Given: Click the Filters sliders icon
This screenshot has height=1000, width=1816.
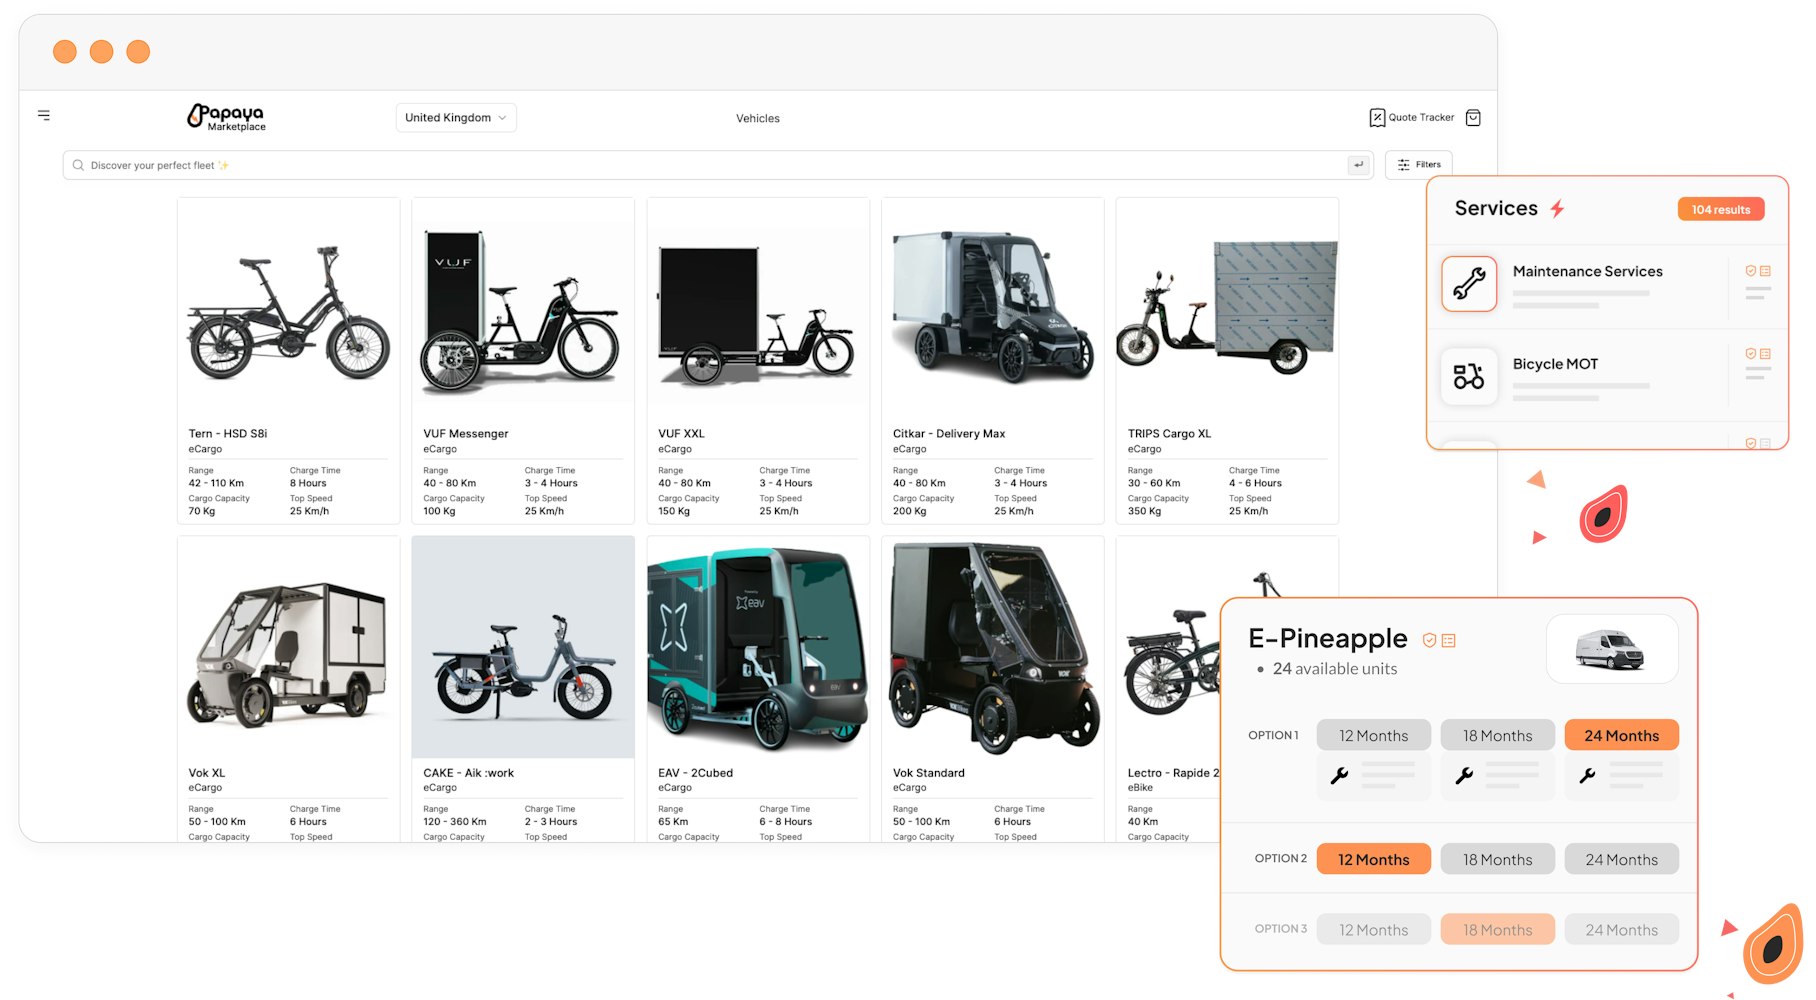Looking at the screenshot, I should [x=1404, y=165].
